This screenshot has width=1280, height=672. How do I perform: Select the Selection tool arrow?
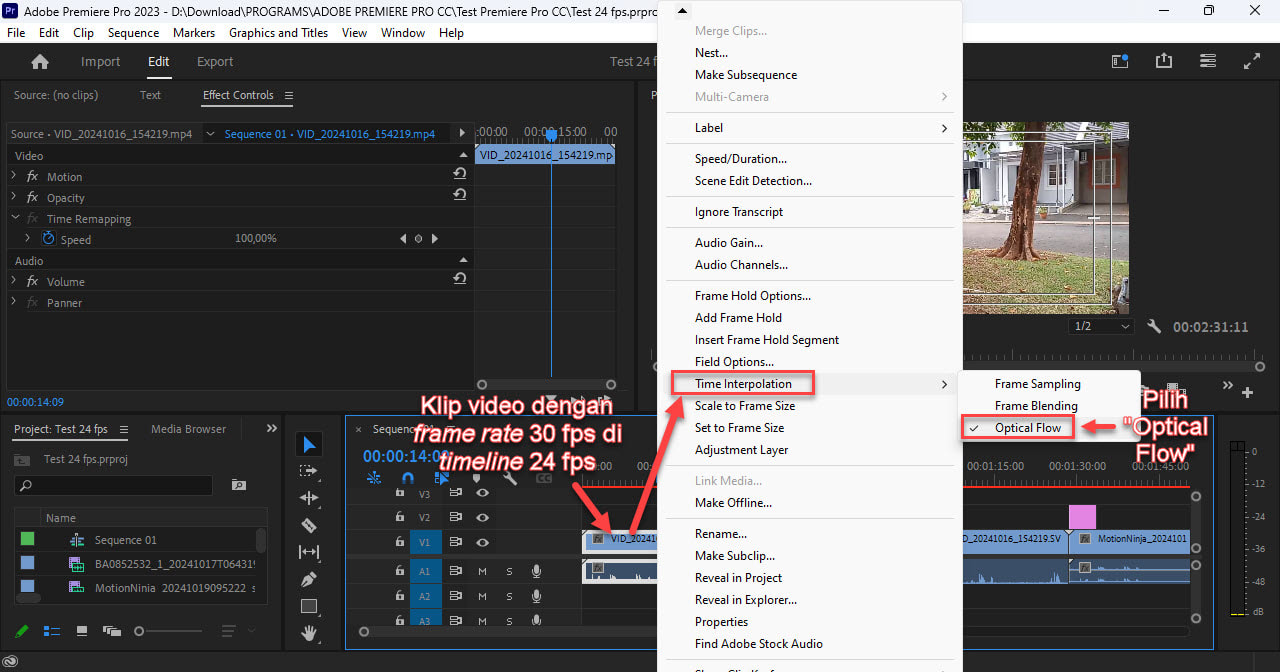[309, 445]
